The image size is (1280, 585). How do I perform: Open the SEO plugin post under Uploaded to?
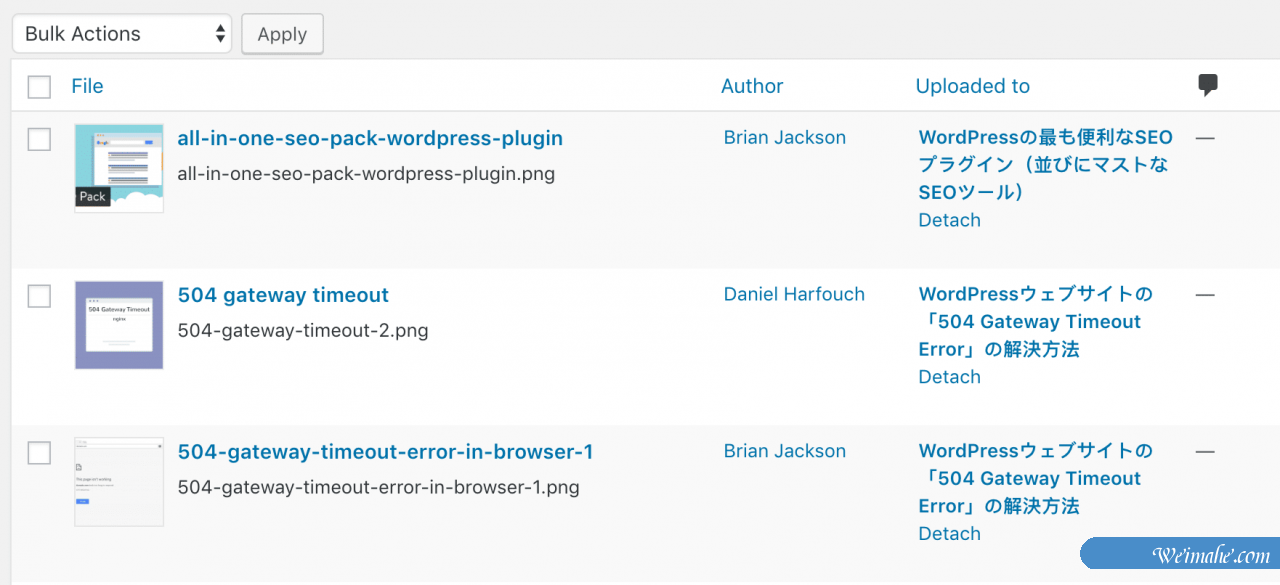pyautogui.click(x=1044, y=164)
